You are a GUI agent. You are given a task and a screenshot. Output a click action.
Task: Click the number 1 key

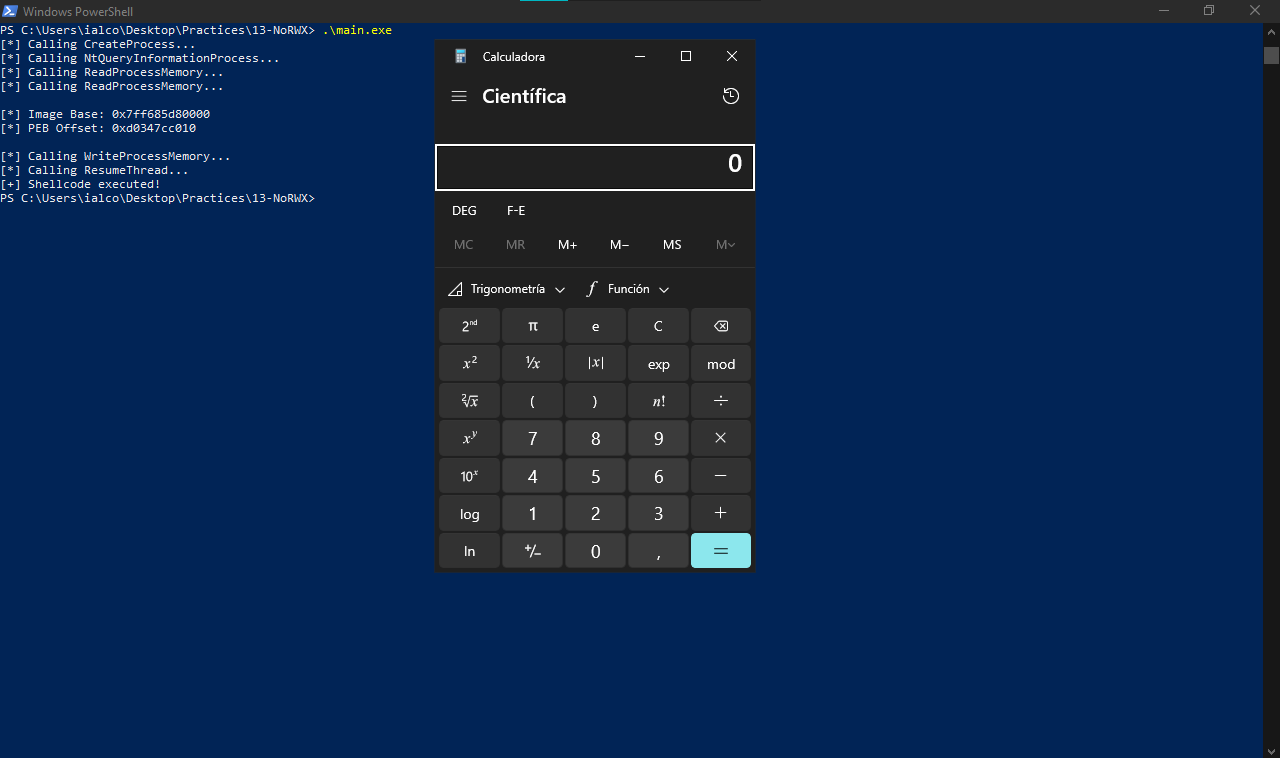pyautogui.click(x=532, y=513)
